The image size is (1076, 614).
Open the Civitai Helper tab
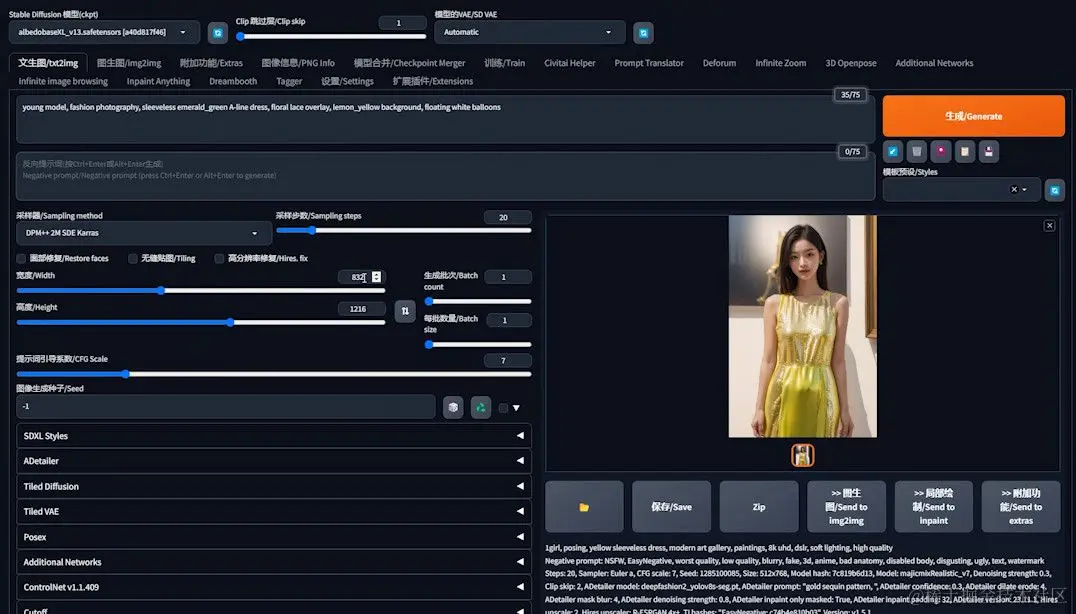[570, 63]
